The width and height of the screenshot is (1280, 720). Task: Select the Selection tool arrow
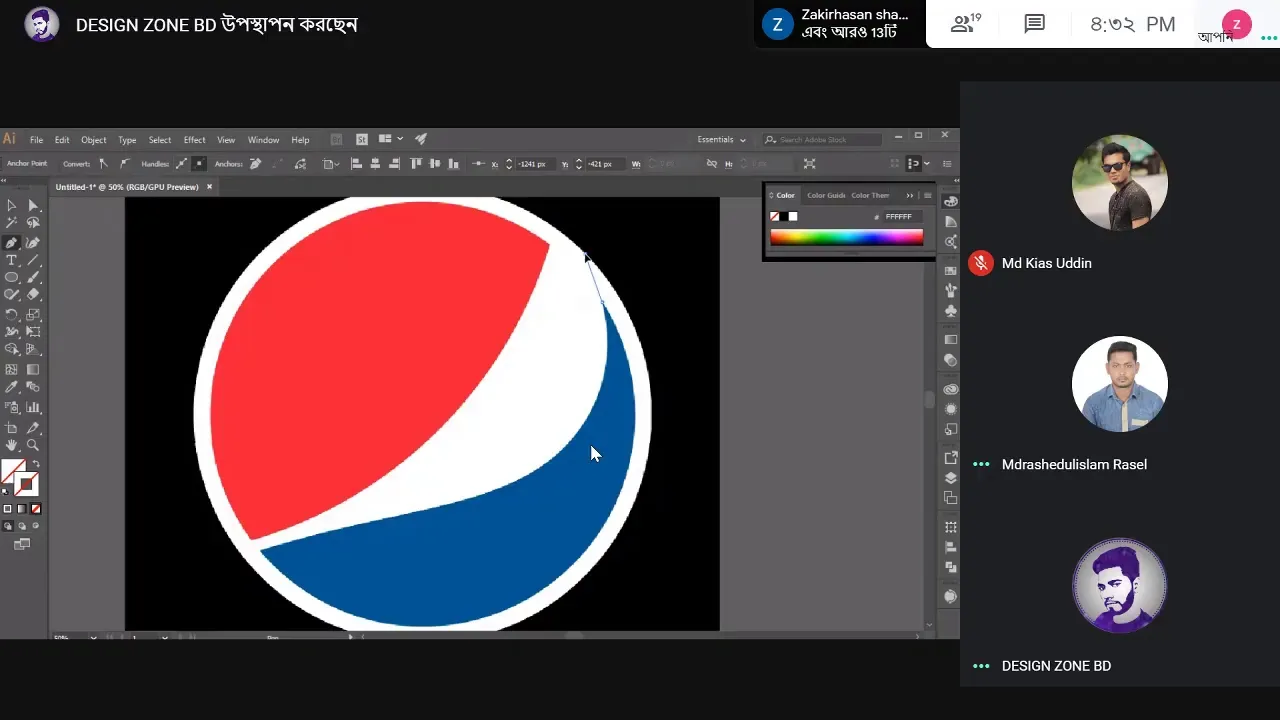[x=11, y=206]
